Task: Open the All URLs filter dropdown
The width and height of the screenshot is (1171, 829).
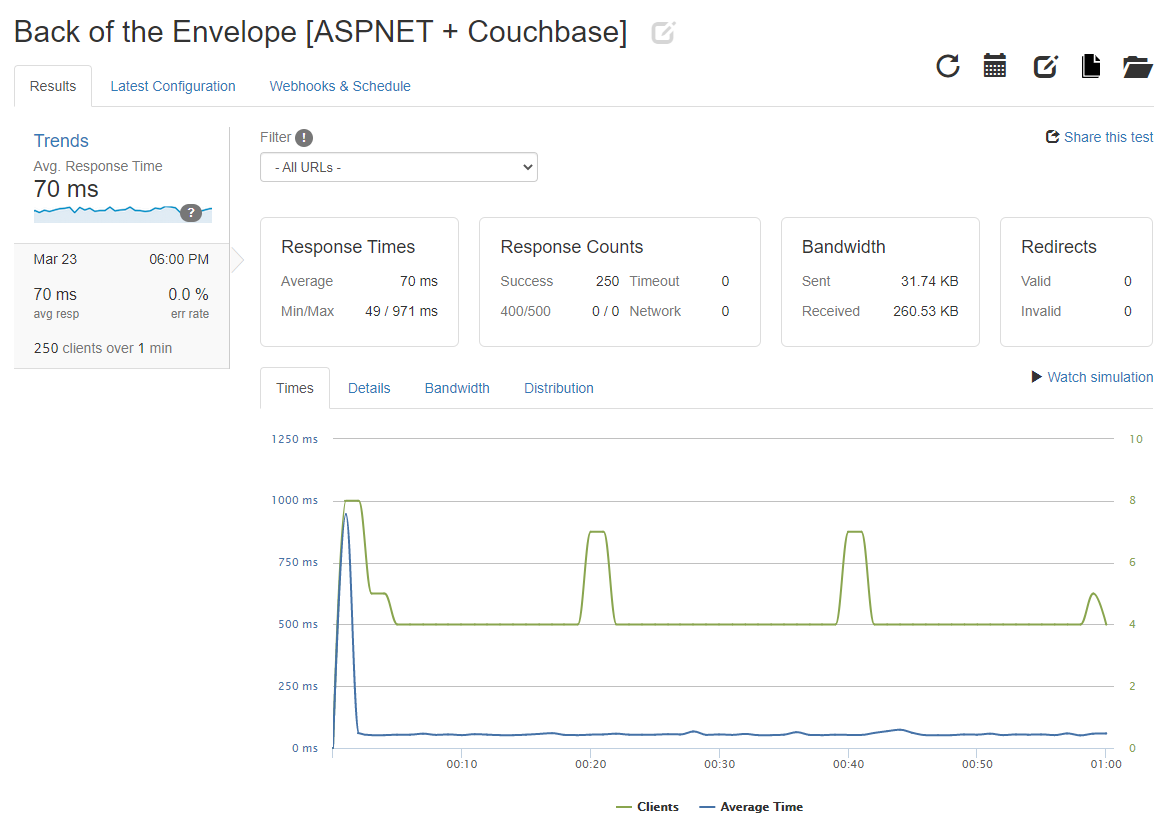Action: (399, 167)
